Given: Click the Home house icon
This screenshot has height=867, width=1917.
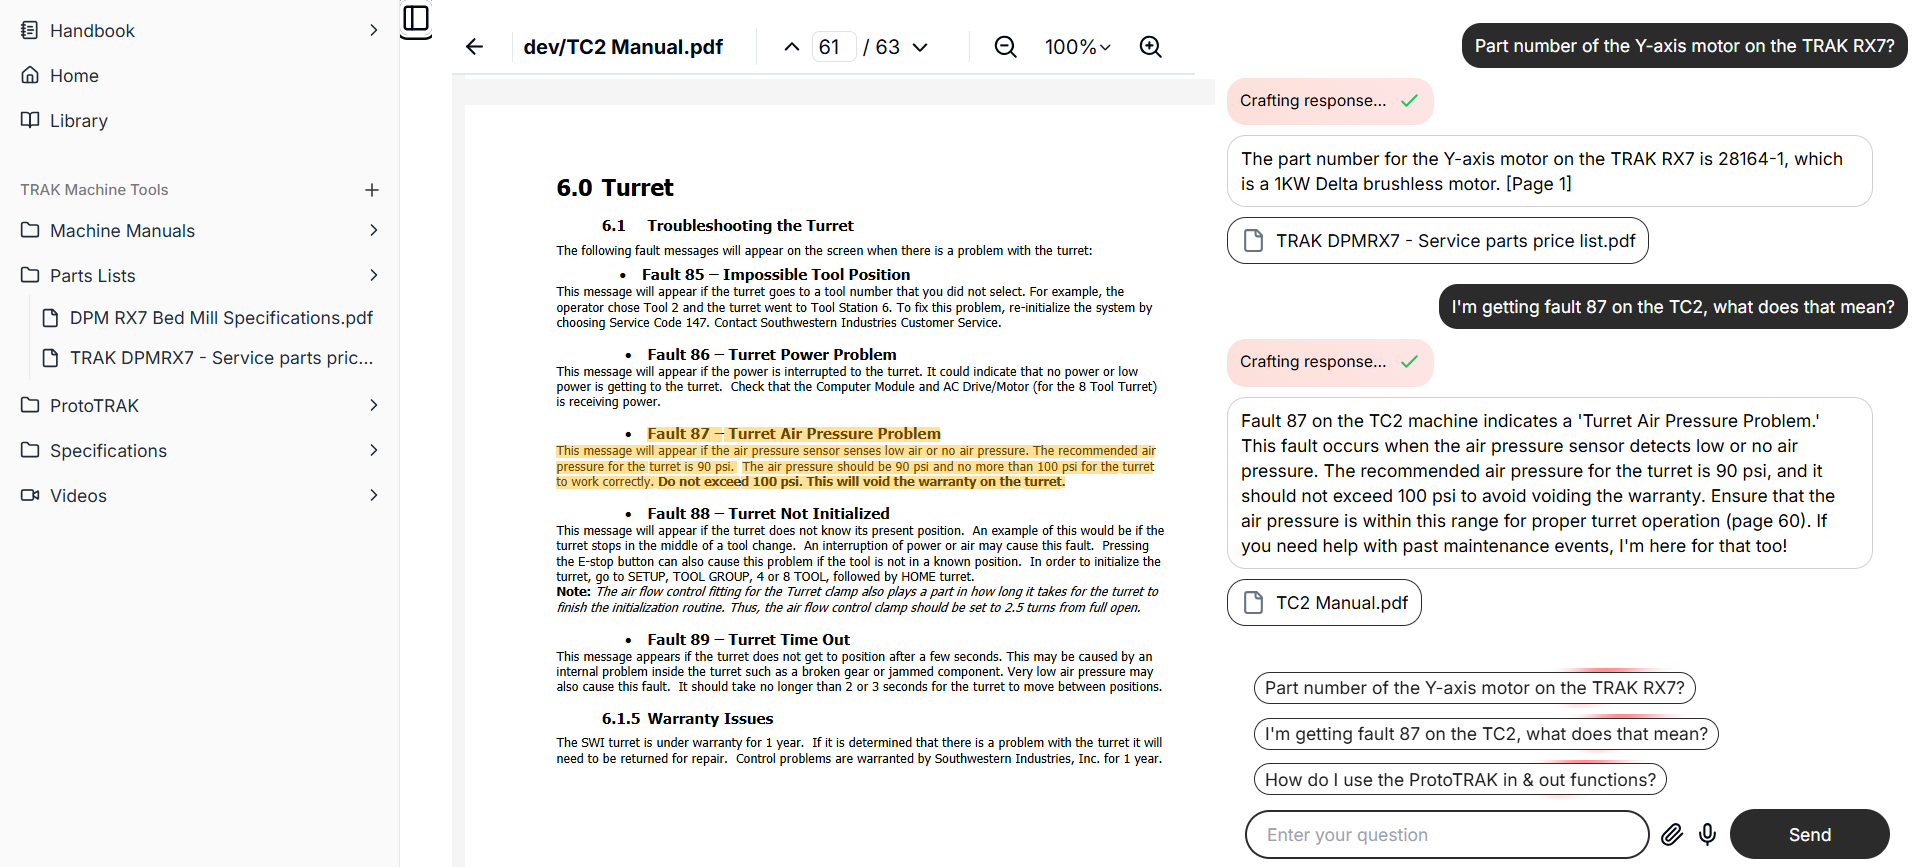Looking at the screenshot, I should [30, 75].
